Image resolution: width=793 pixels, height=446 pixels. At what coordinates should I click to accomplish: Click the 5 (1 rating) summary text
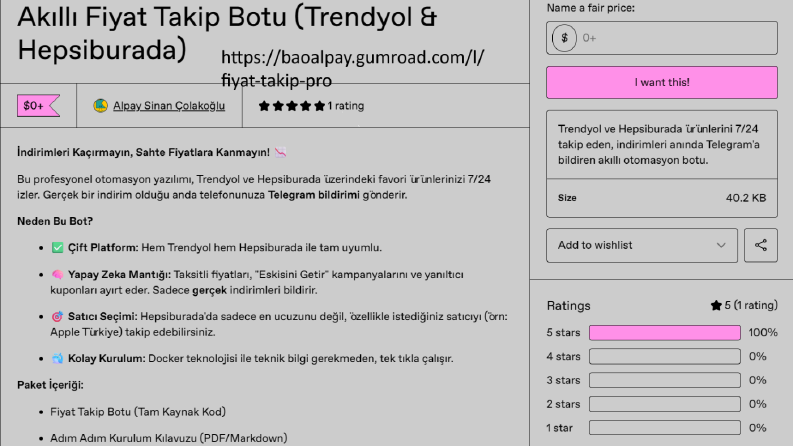click(x=751, y=305)
